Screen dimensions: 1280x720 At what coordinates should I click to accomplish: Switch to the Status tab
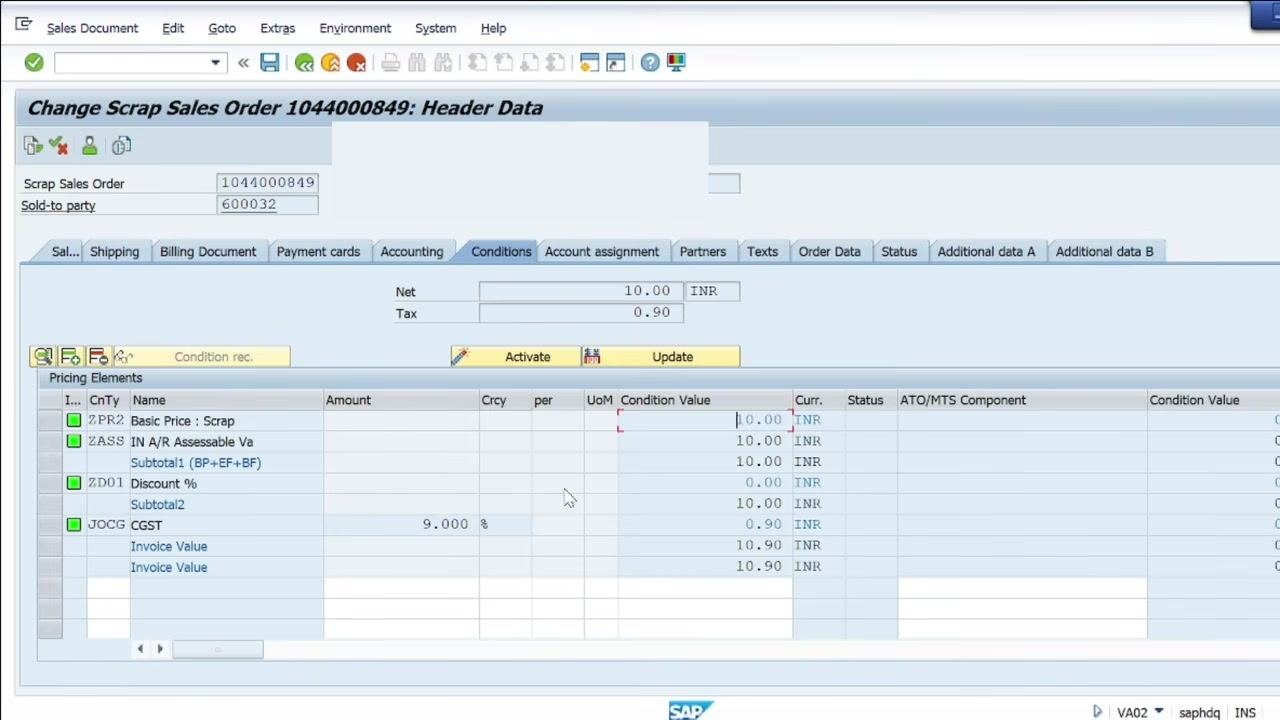899,251
